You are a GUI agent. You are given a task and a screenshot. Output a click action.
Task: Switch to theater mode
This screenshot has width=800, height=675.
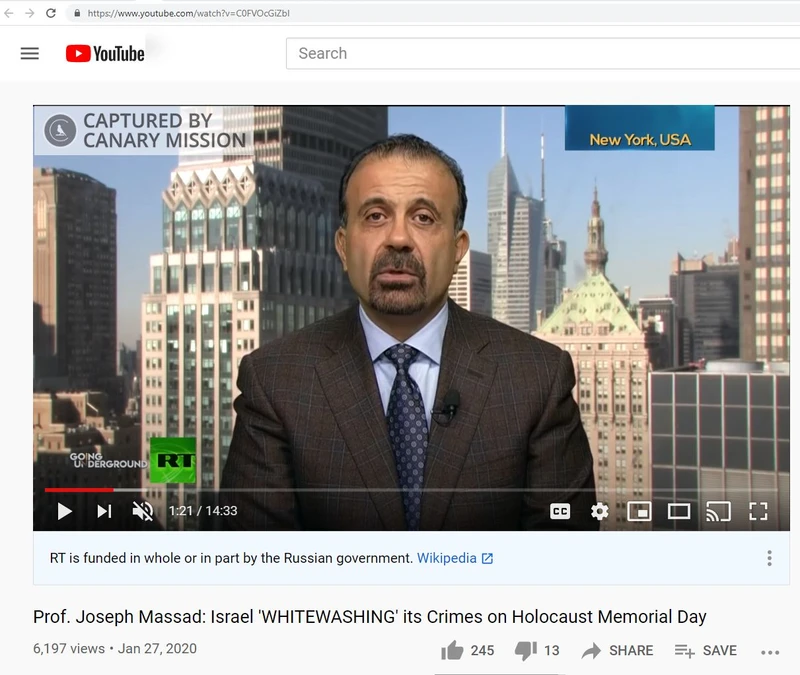coord(680,510)
